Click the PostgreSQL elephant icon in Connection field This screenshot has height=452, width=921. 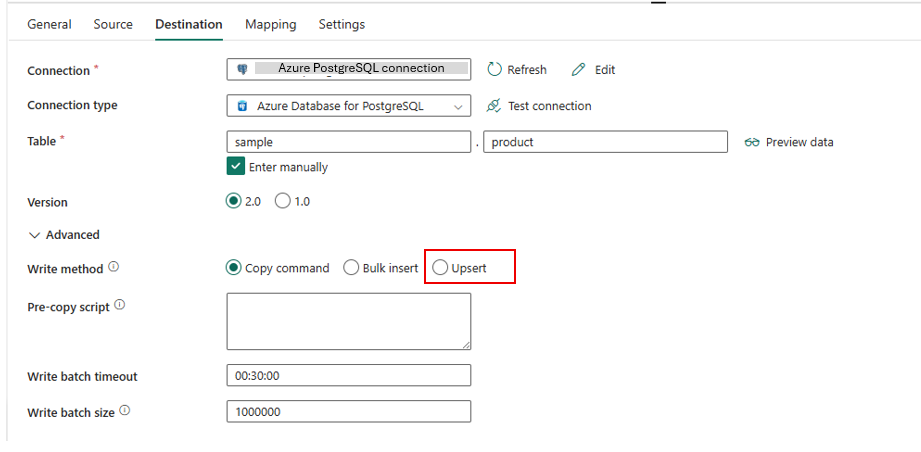pyautogui.click(x=242, y=69)
